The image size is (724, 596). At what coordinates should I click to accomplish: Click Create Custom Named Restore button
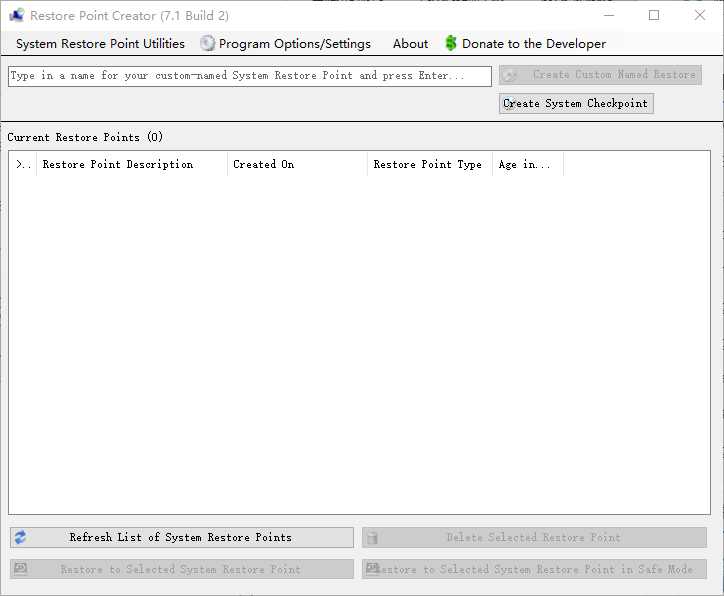[600, 75]
